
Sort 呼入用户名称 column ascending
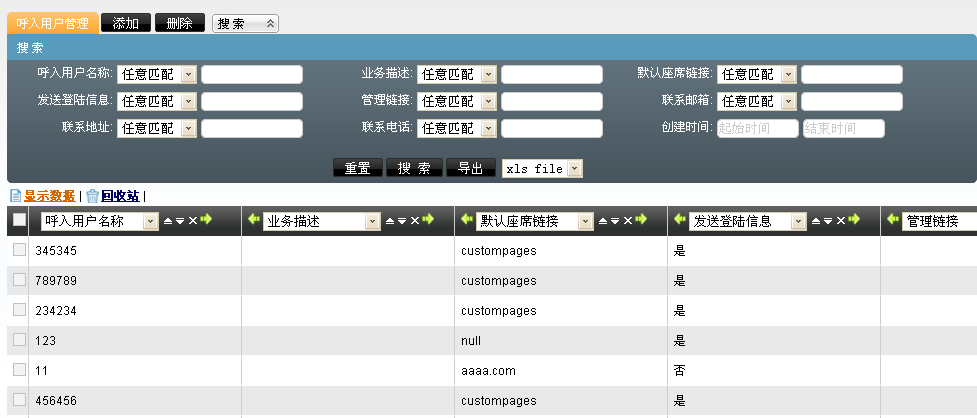[168, 221]
